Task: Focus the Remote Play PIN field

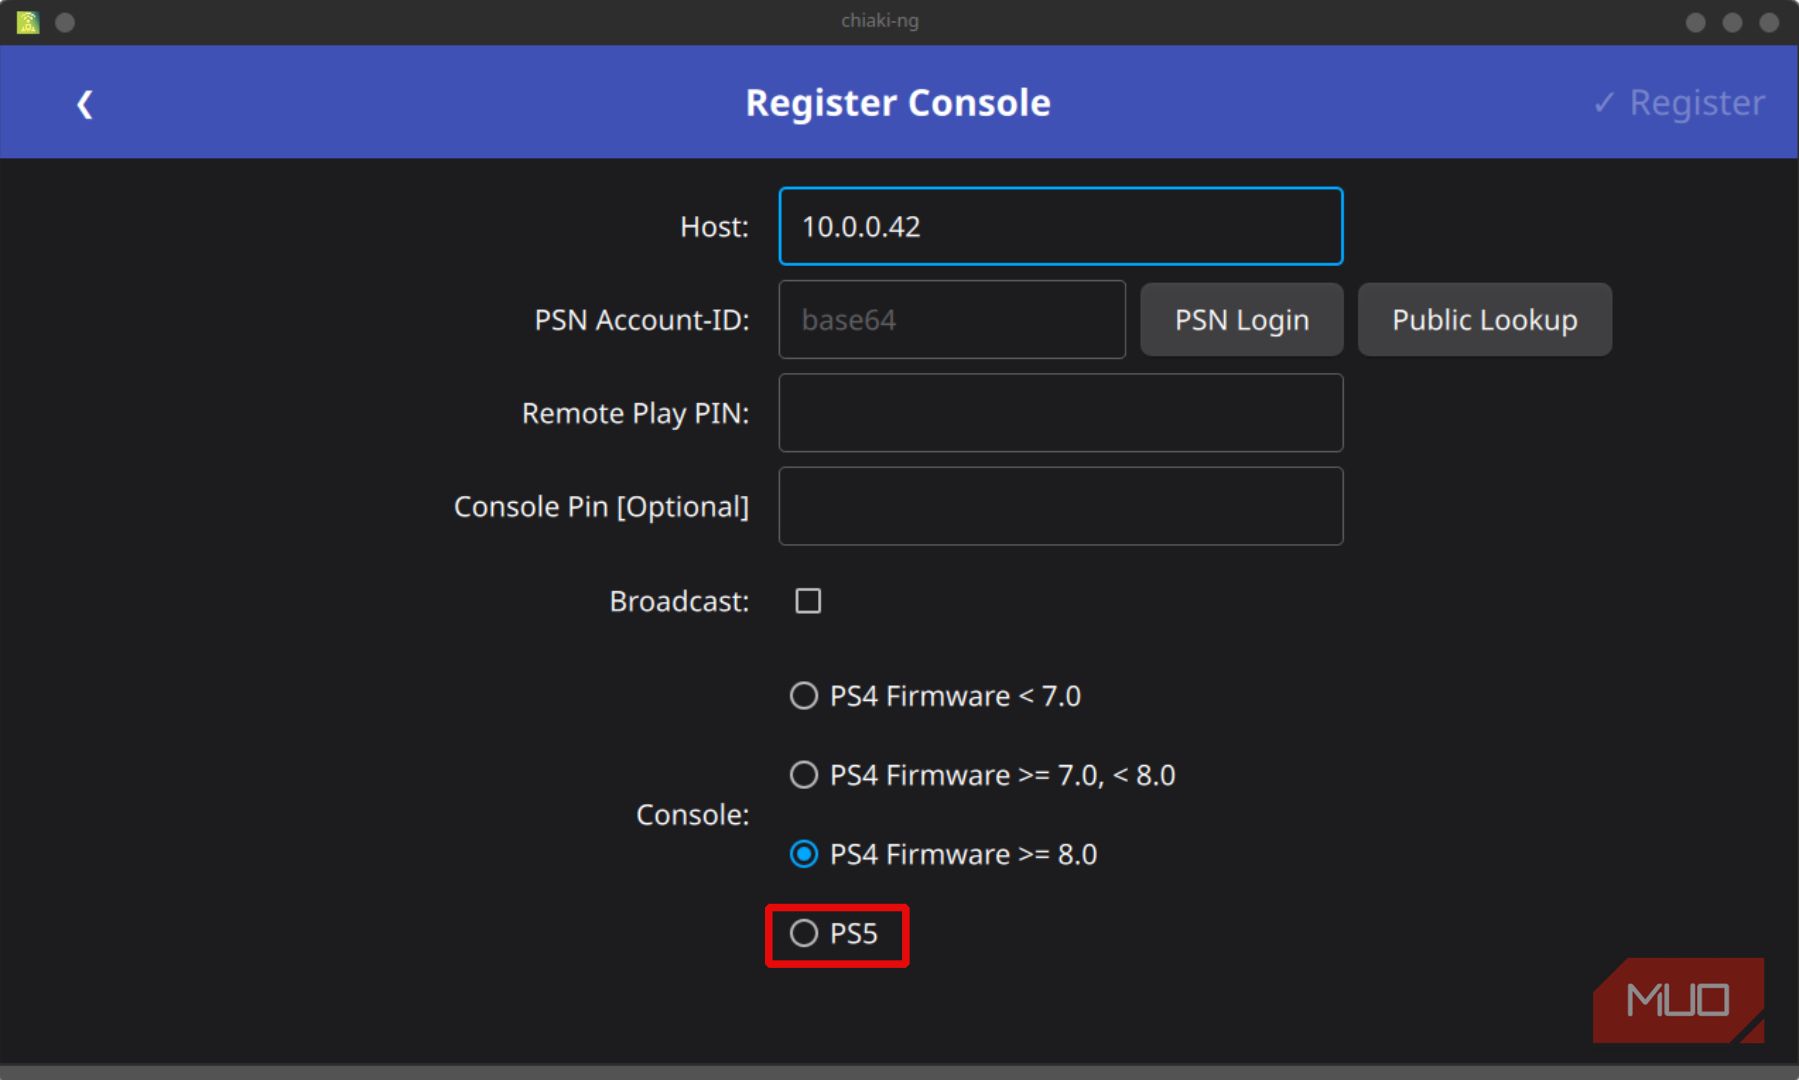Action: pos(1060,413)
